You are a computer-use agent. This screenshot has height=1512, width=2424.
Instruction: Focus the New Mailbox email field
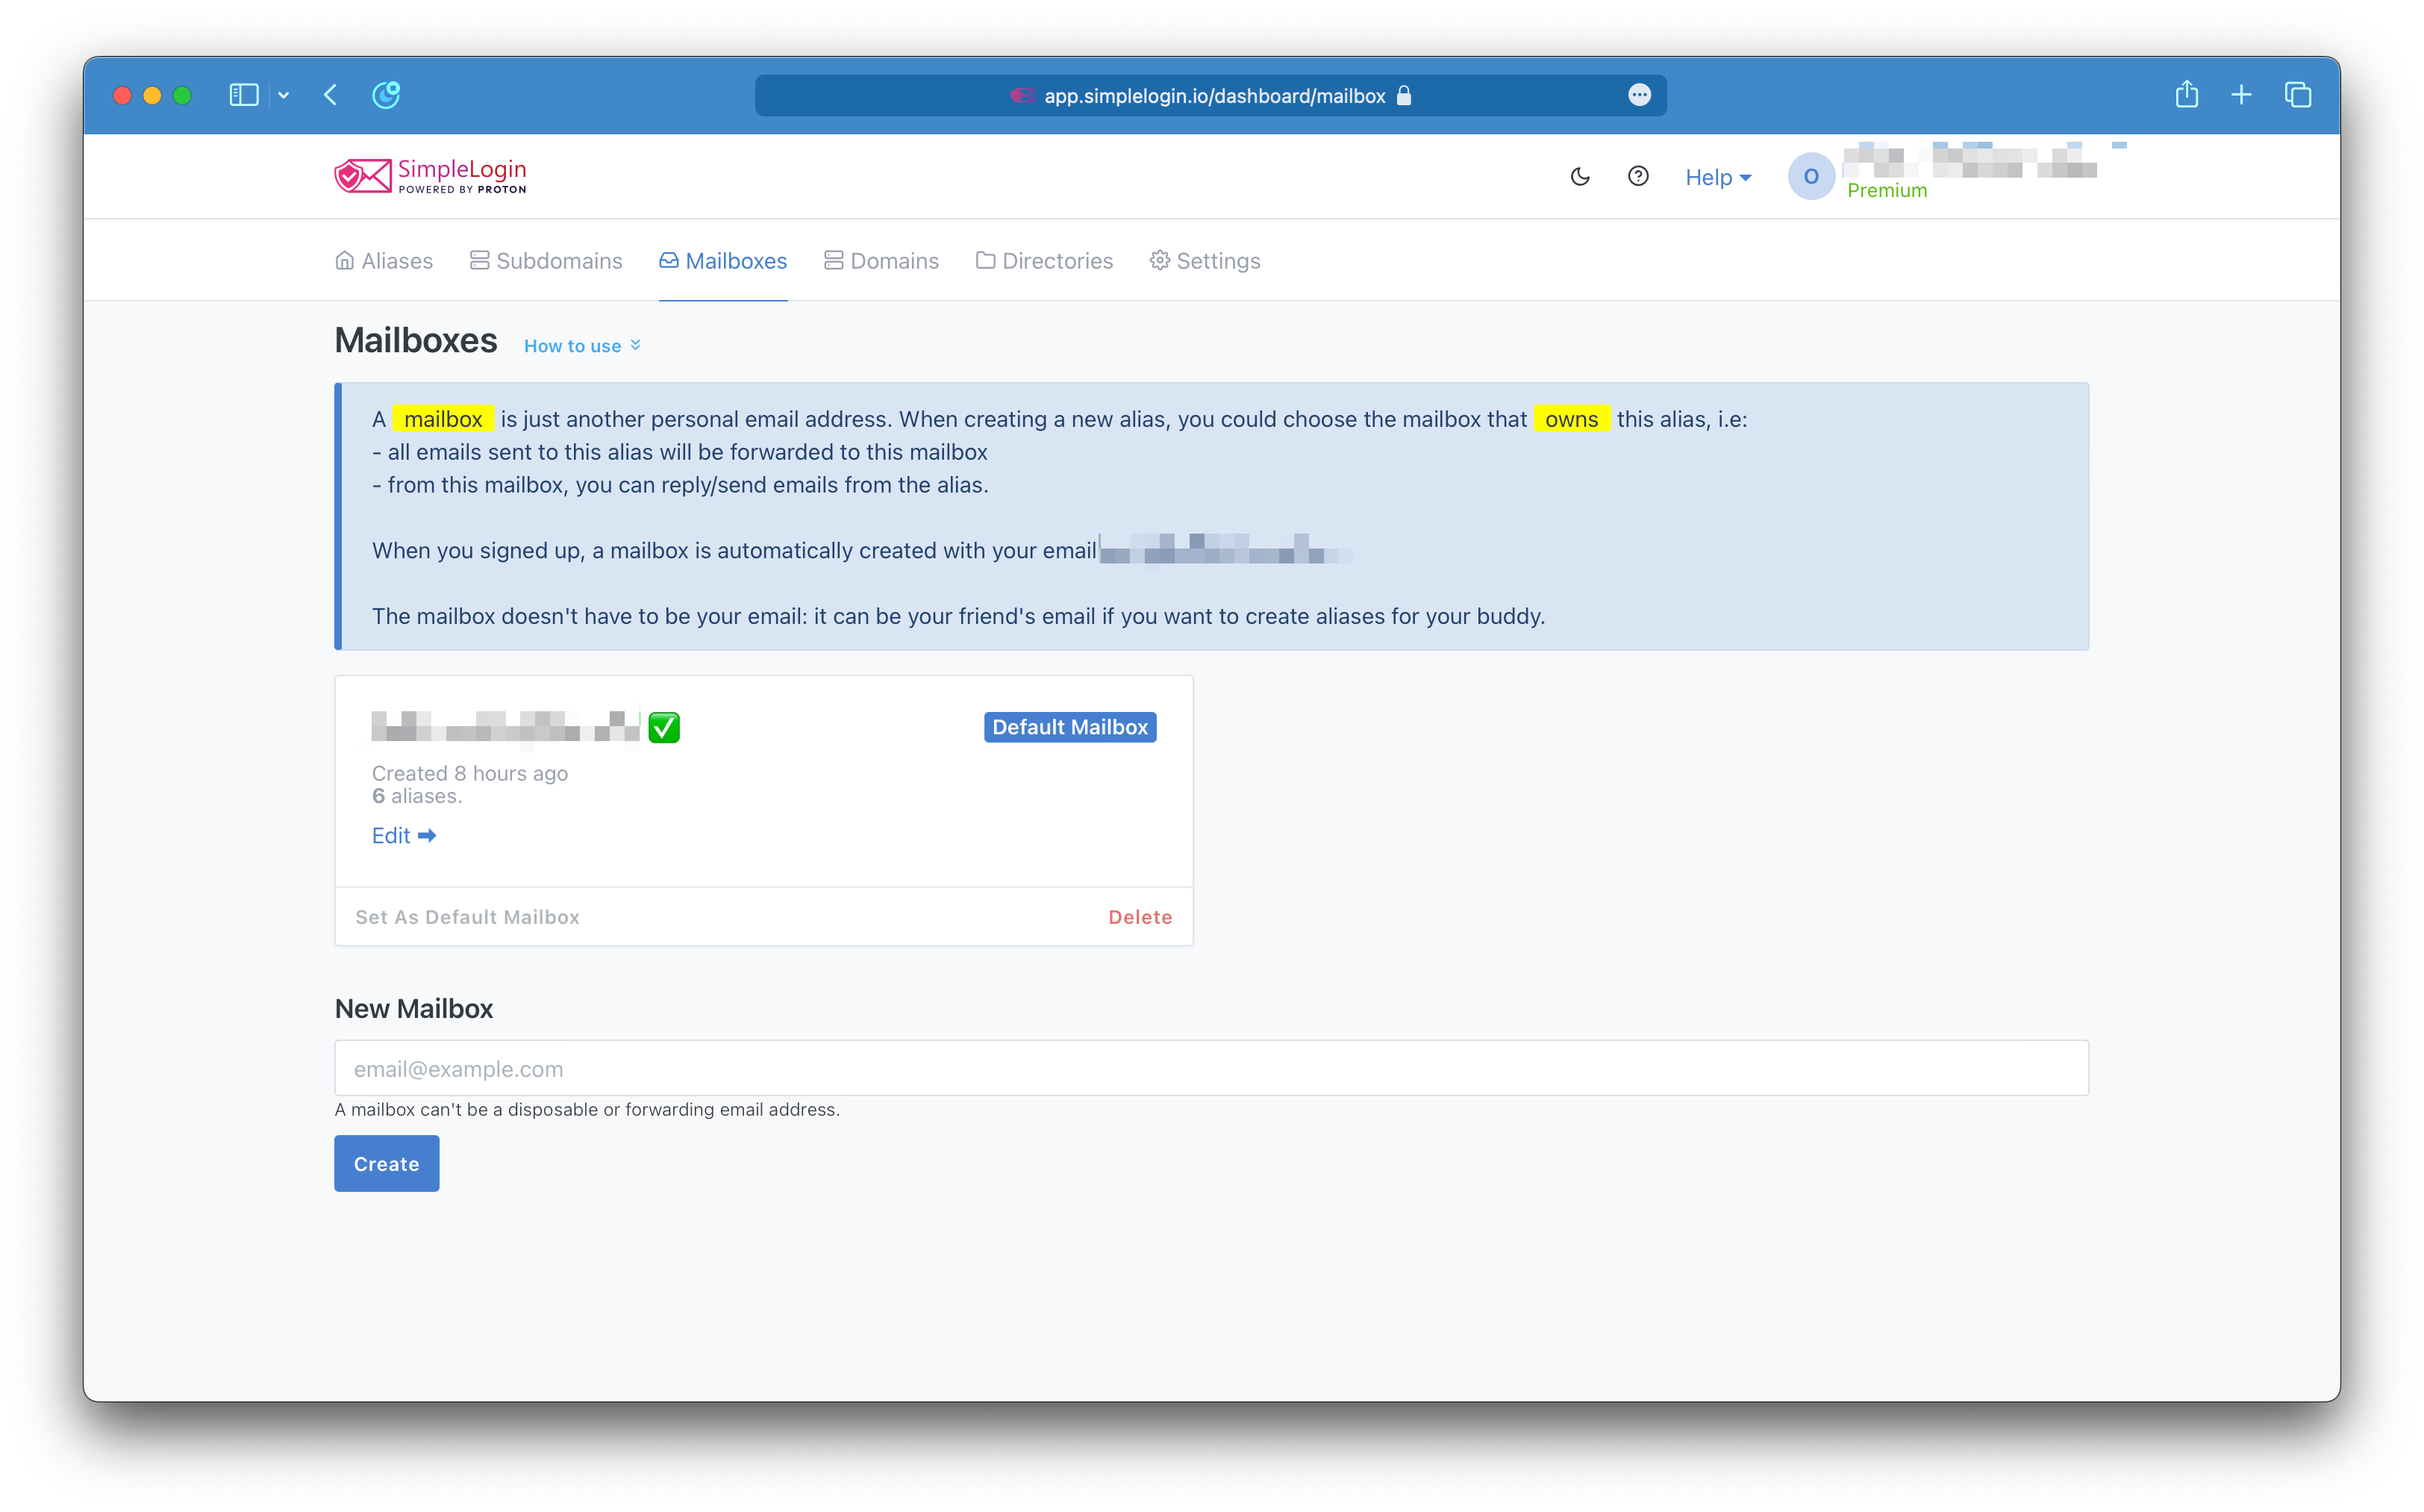(1210, 1068)
